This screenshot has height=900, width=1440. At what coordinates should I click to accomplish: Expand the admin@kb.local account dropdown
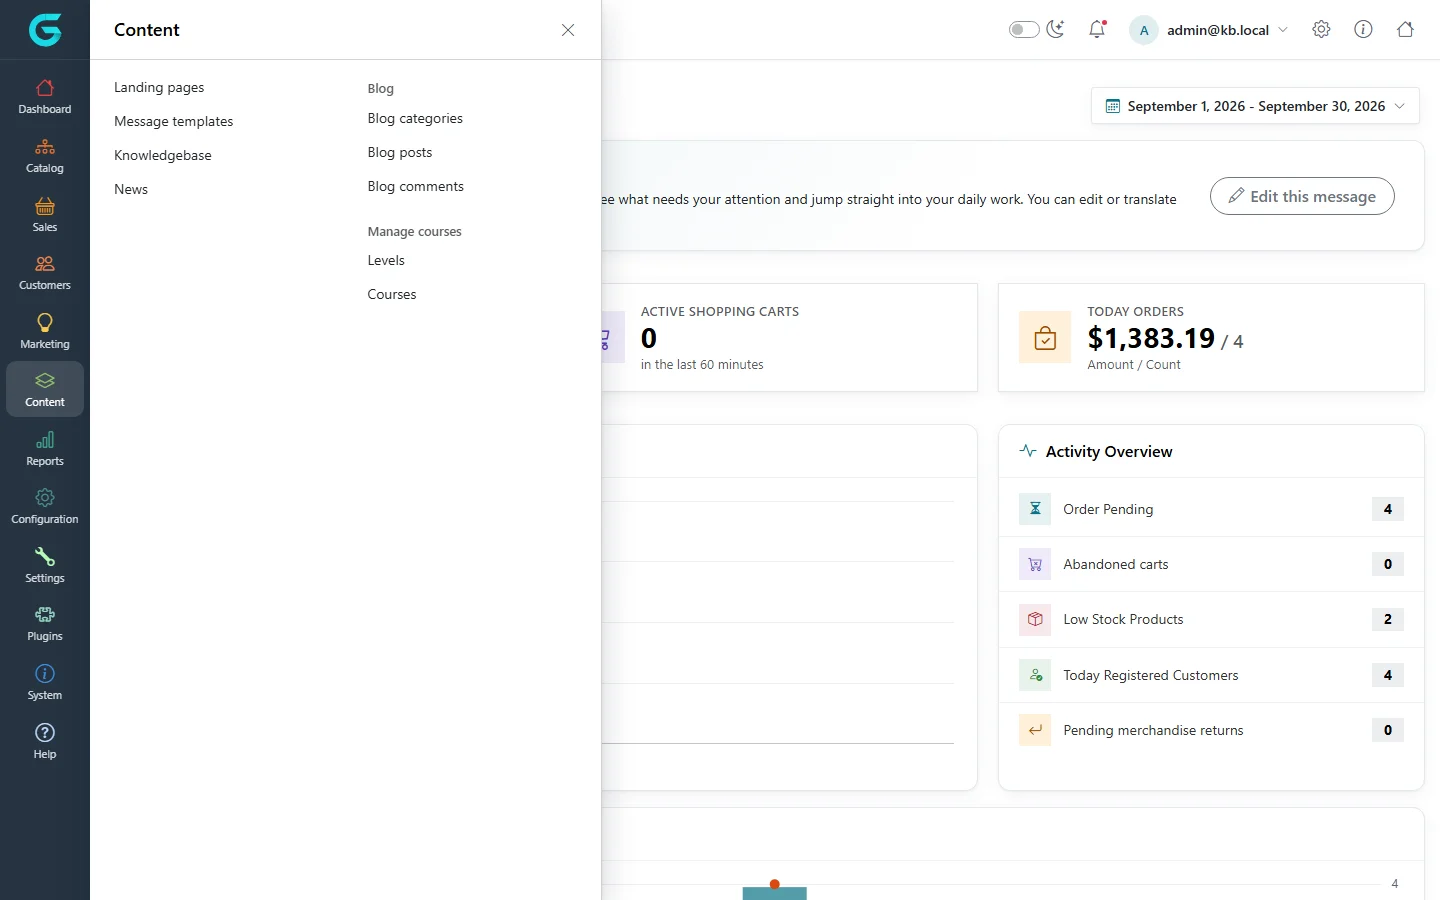[1209, 30]
